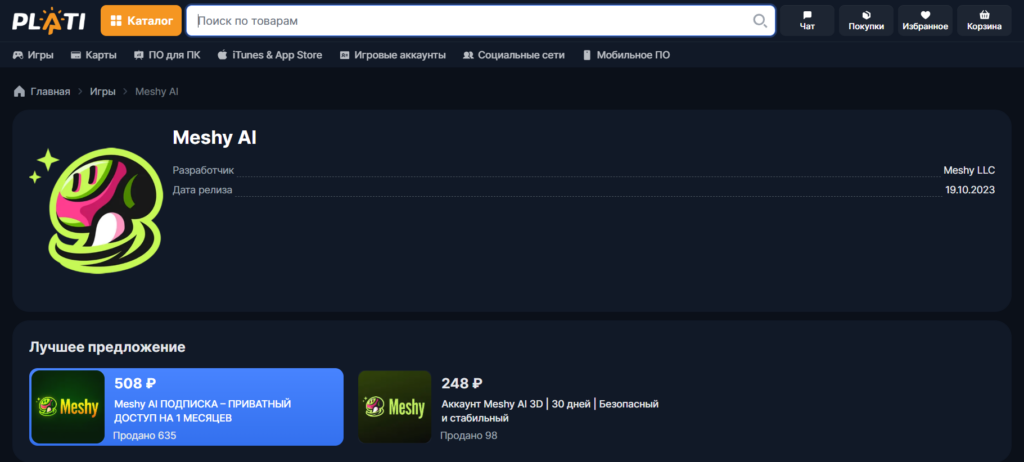The height and width of the screenshot is (462, 1024).
Task: Go to Главная in breadcrumbs
Action: click(50, 91)
